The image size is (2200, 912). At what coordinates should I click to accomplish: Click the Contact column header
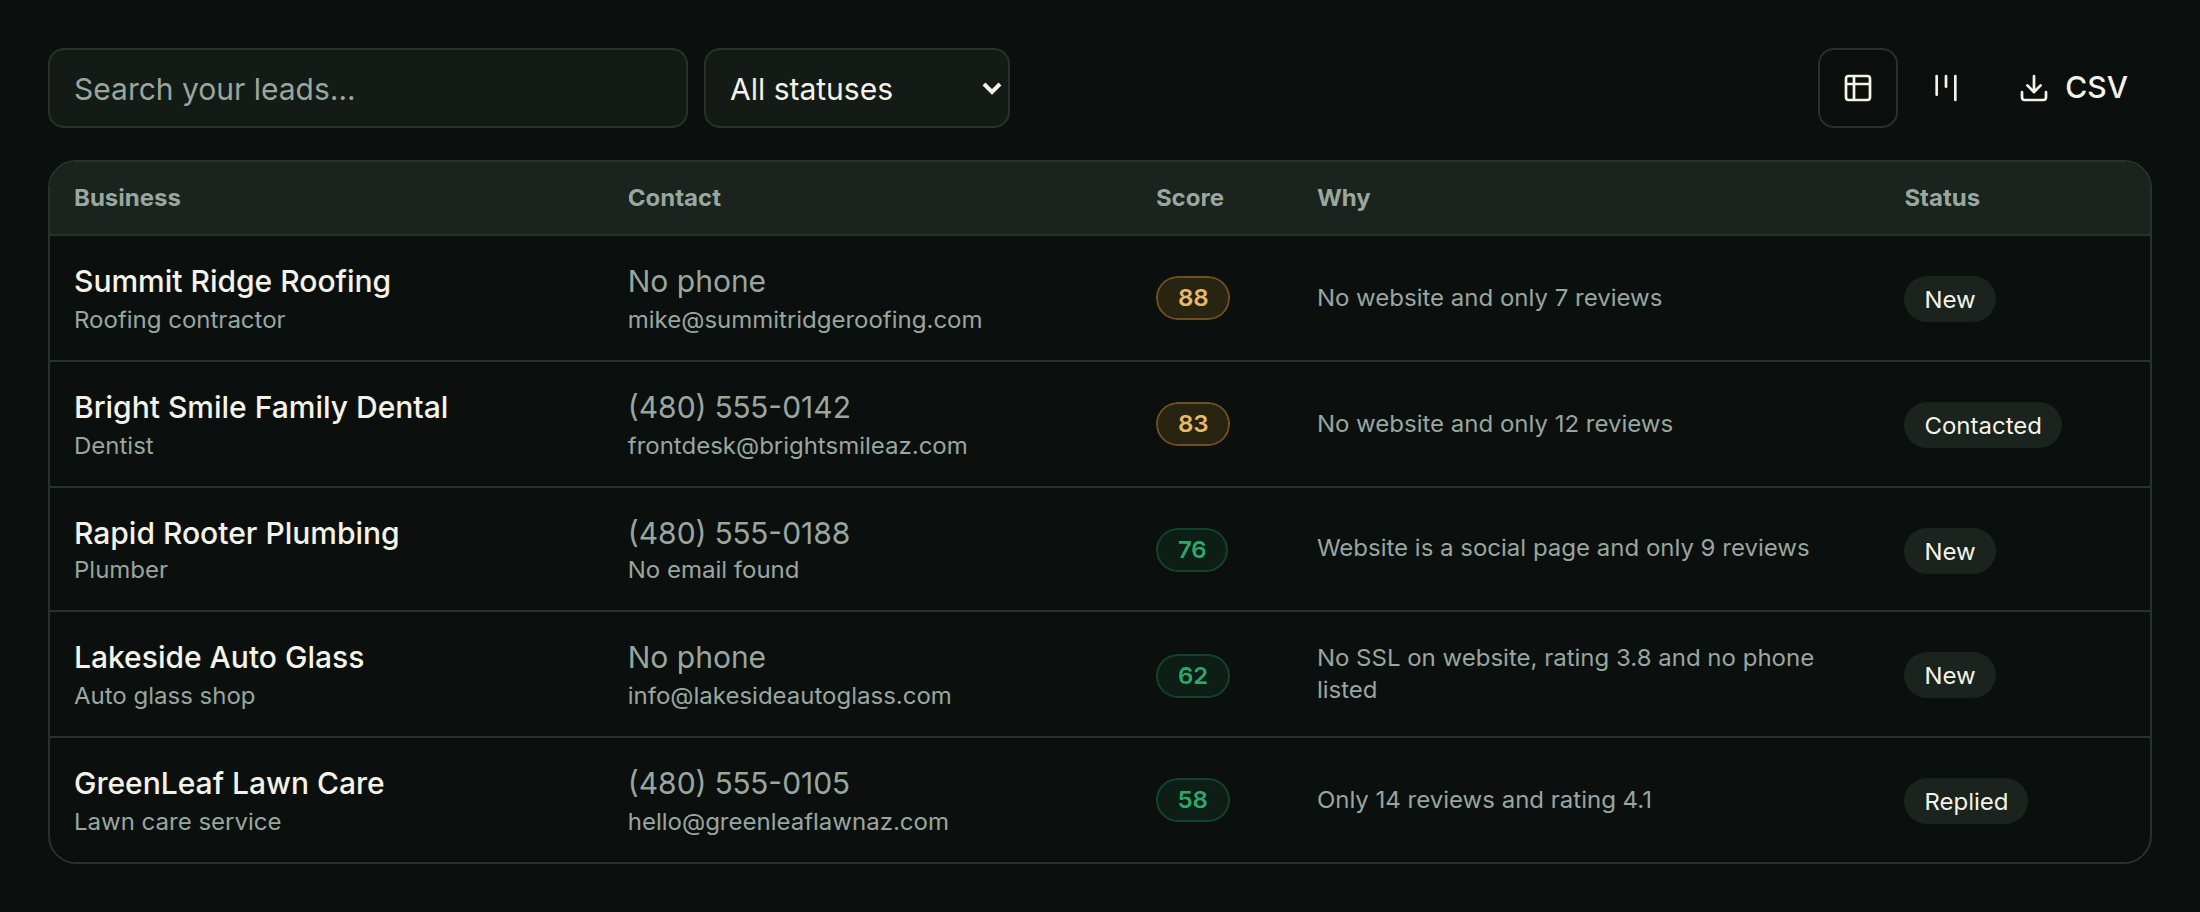pyautogui.click(x=674, y=198)
